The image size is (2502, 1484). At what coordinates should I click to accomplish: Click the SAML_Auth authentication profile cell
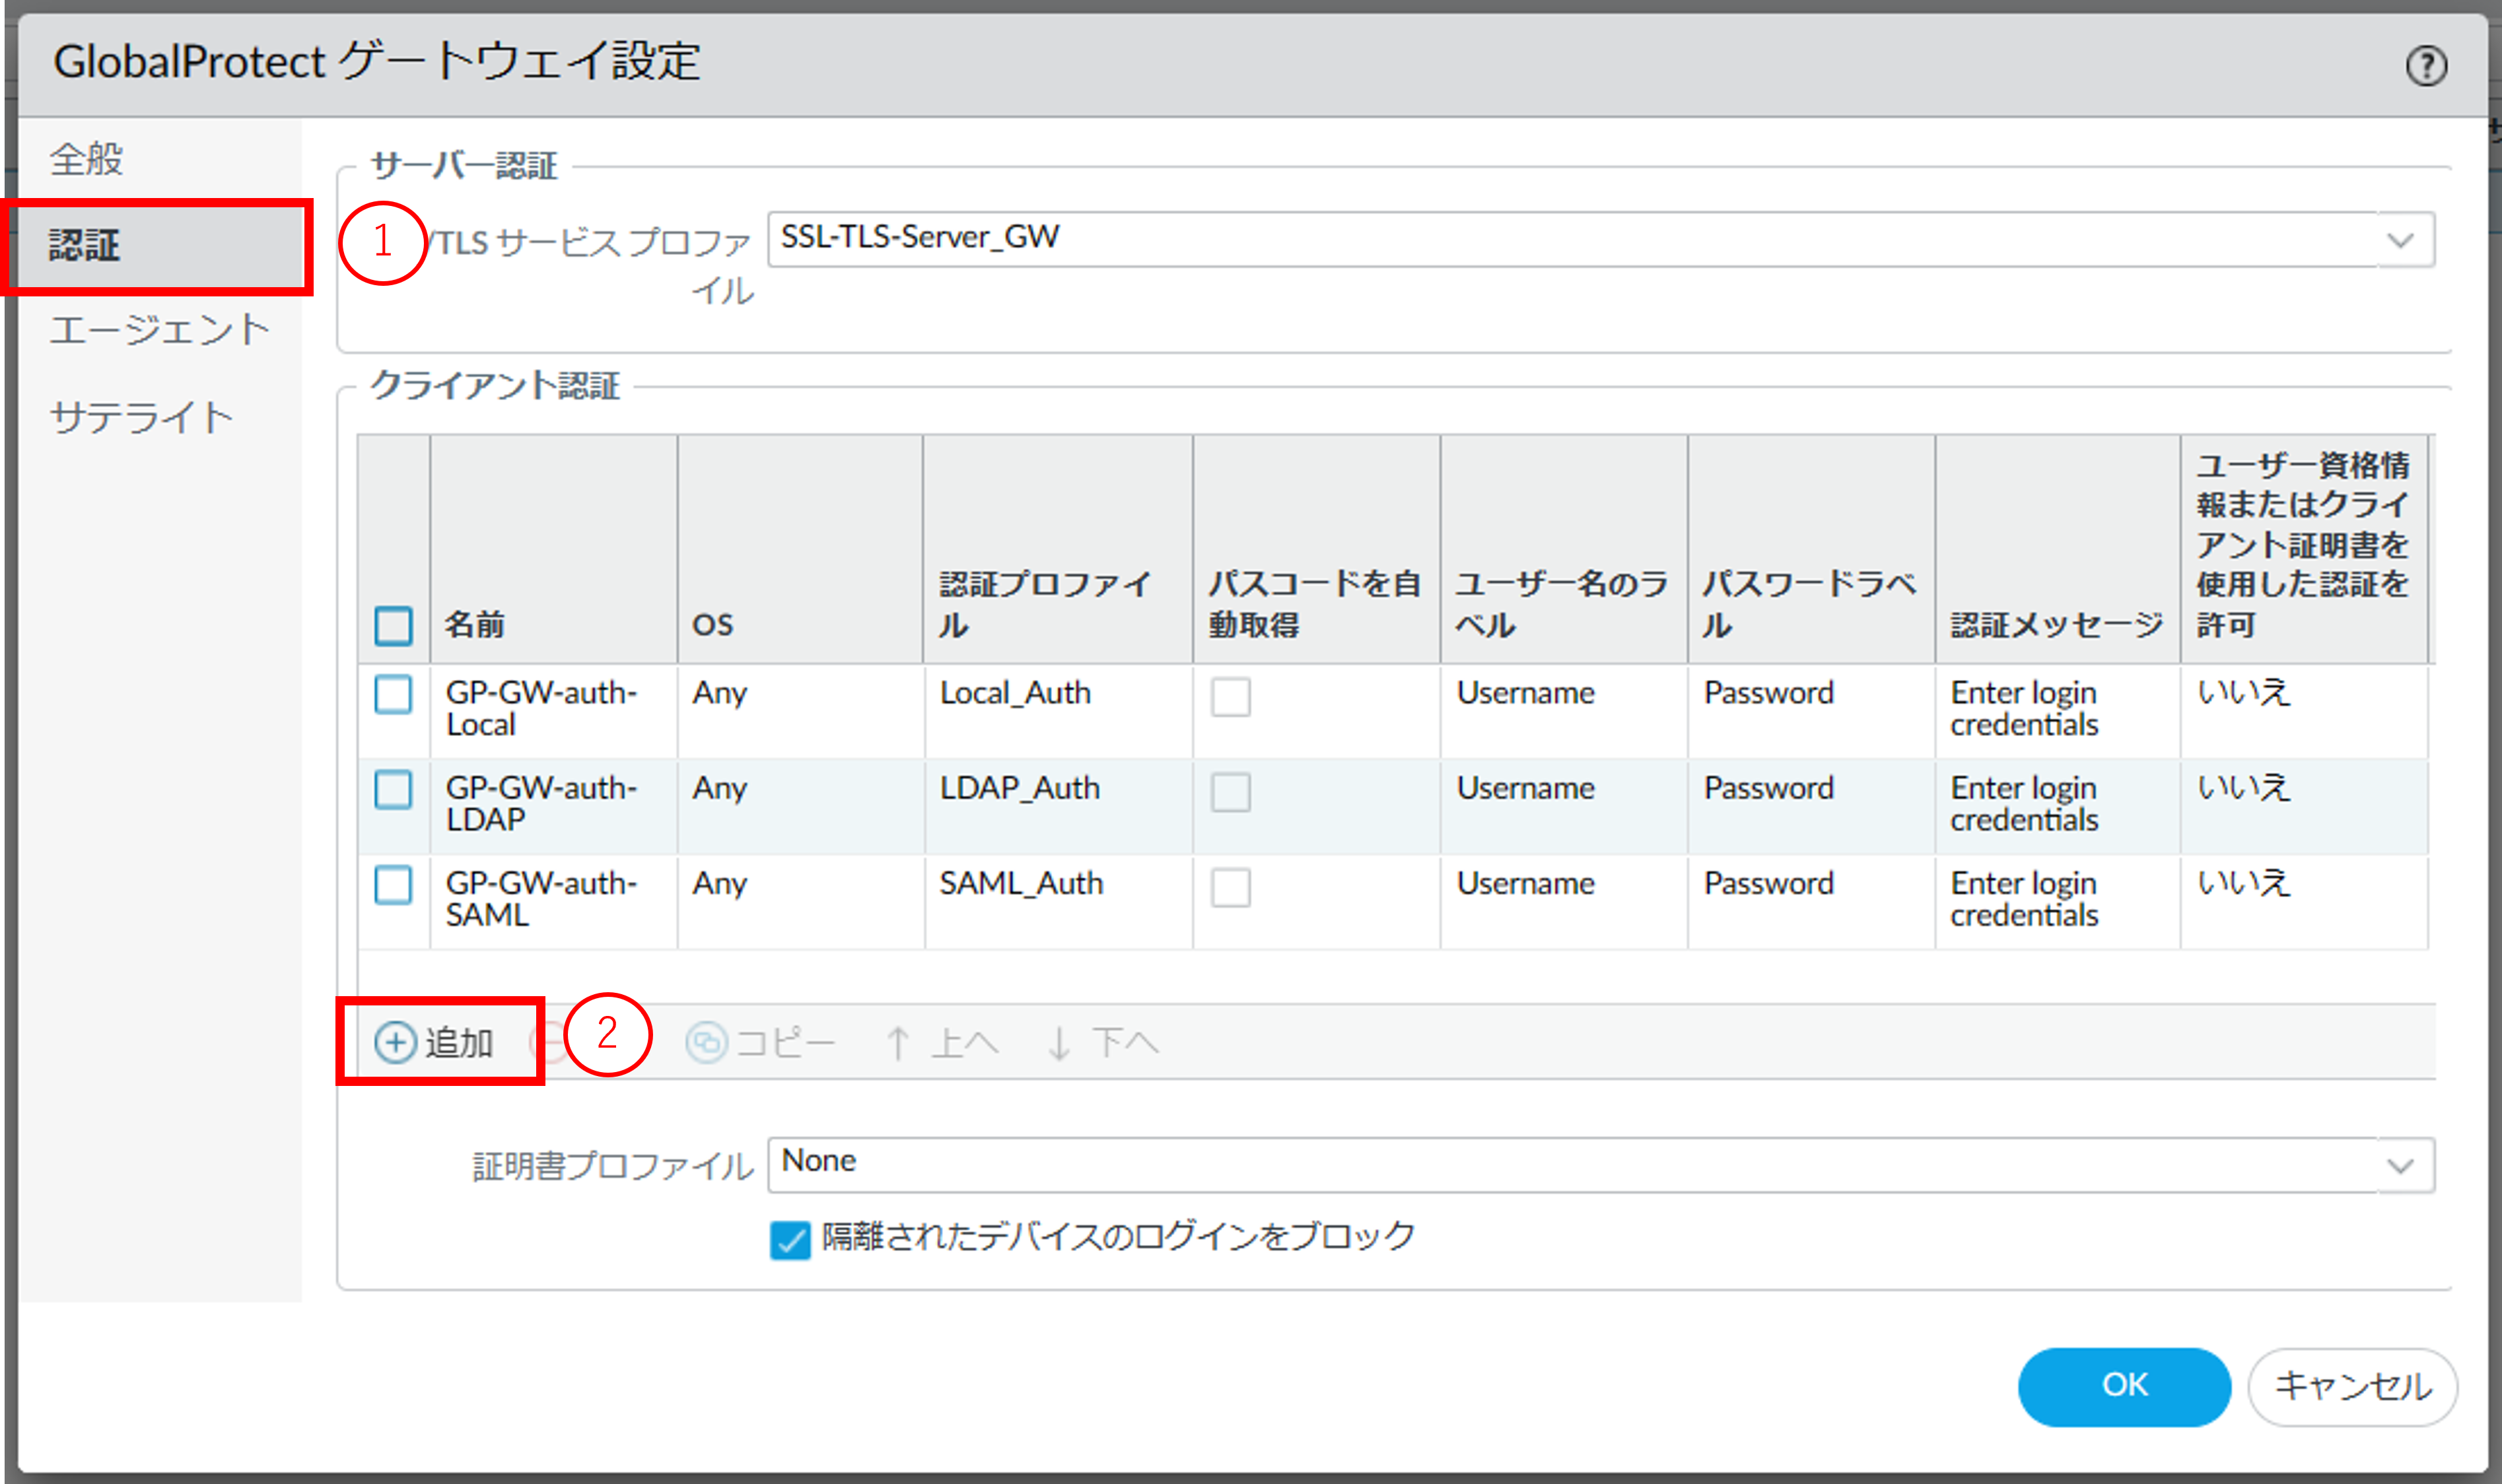coord(1021,884)
